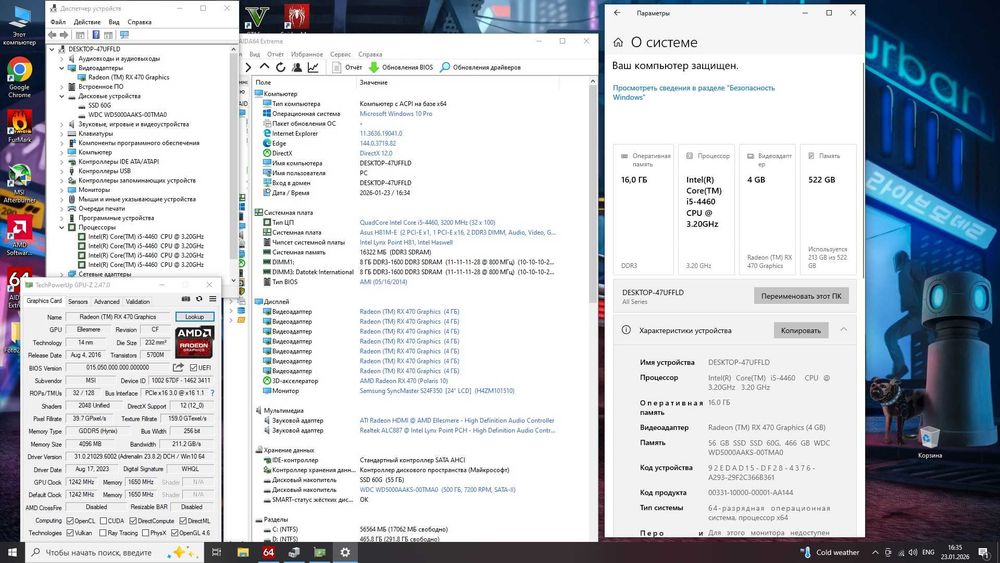Switch to Sensors tab in GPU-Z
1000x563 pixels.
click(78, 302)
